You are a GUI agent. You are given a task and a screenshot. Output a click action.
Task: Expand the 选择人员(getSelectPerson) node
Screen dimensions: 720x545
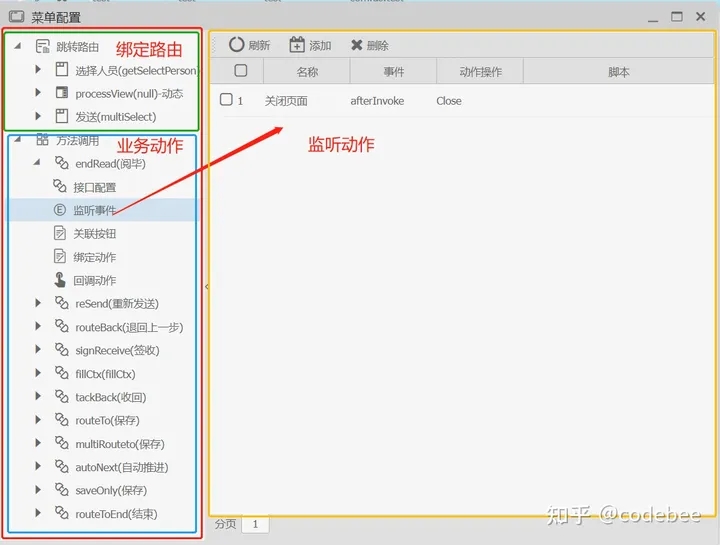click(38, 69)
